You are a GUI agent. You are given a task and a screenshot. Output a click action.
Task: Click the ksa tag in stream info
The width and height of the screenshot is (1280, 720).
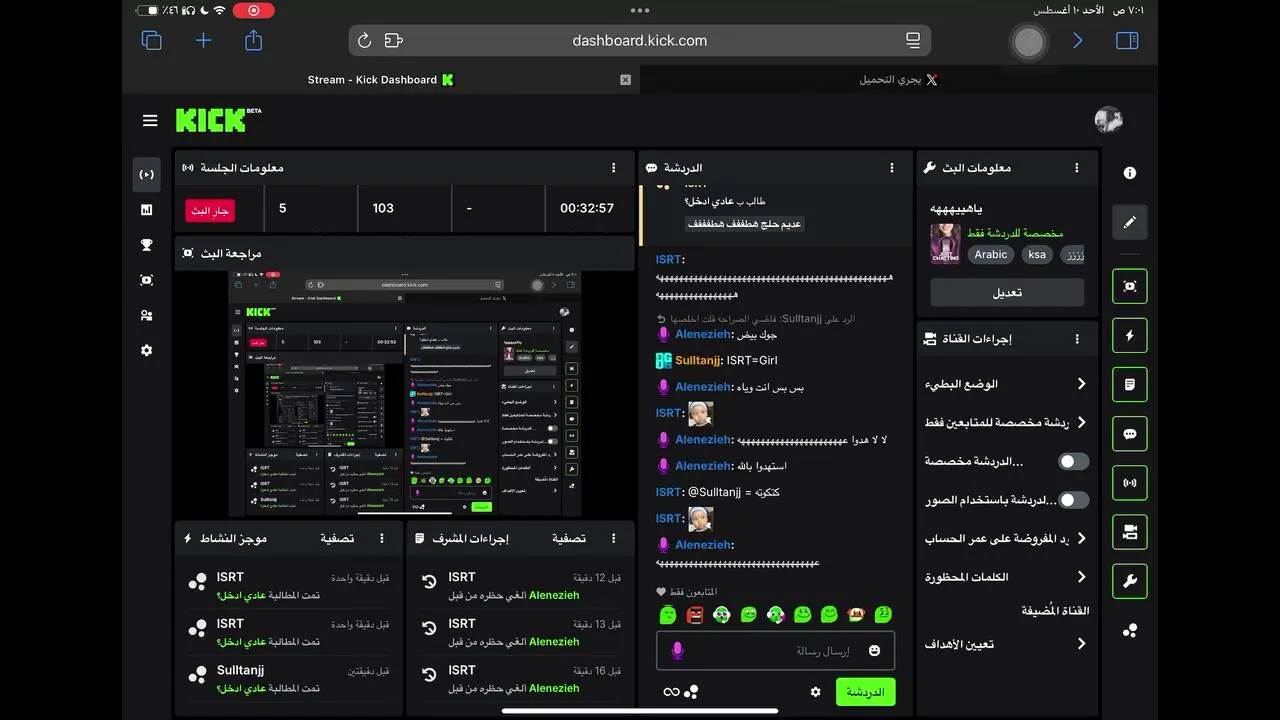pos(1037,254)
